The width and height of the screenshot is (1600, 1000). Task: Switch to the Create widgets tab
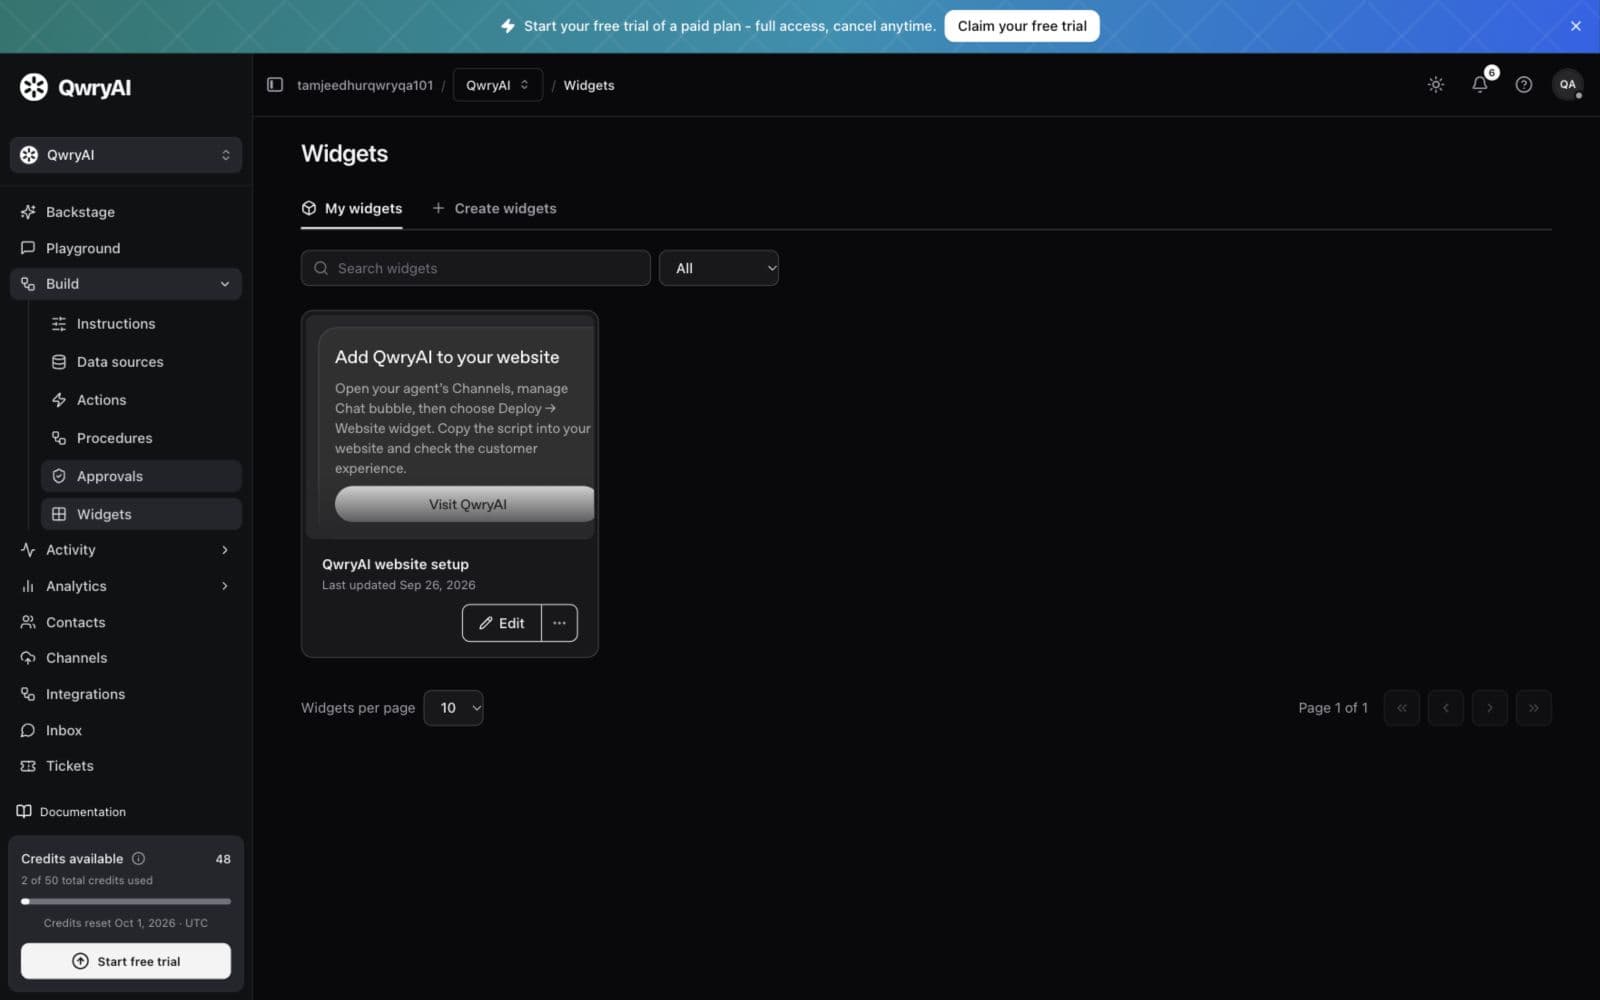tap(494, 208)
